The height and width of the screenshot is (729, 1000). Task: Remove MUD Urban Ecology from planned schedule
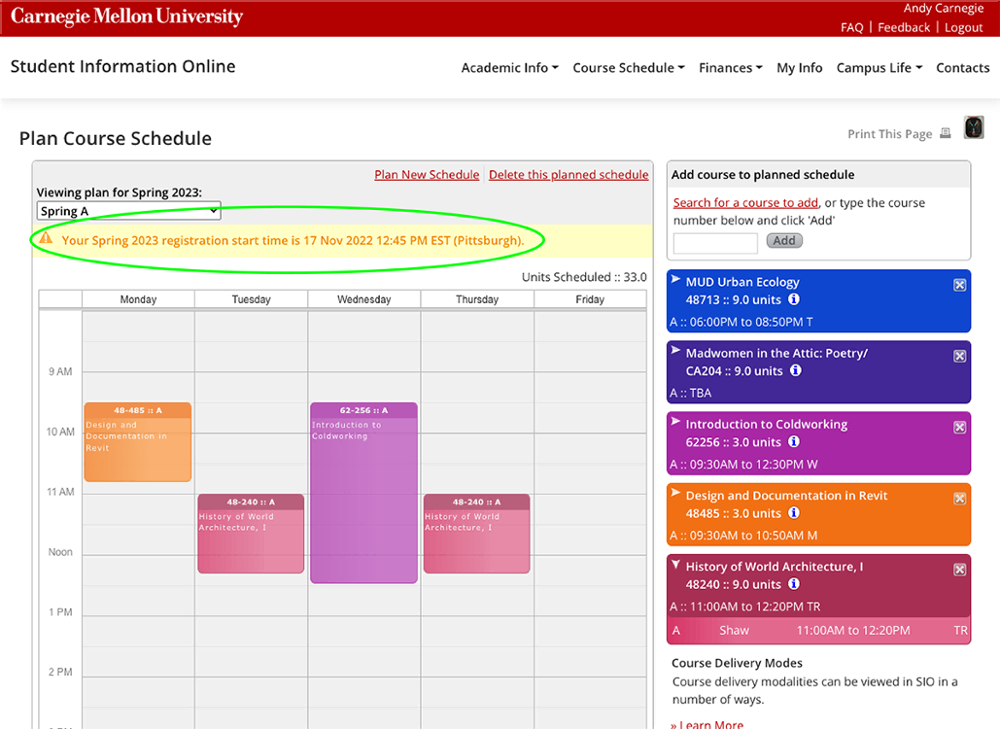[x=959, y=285]
